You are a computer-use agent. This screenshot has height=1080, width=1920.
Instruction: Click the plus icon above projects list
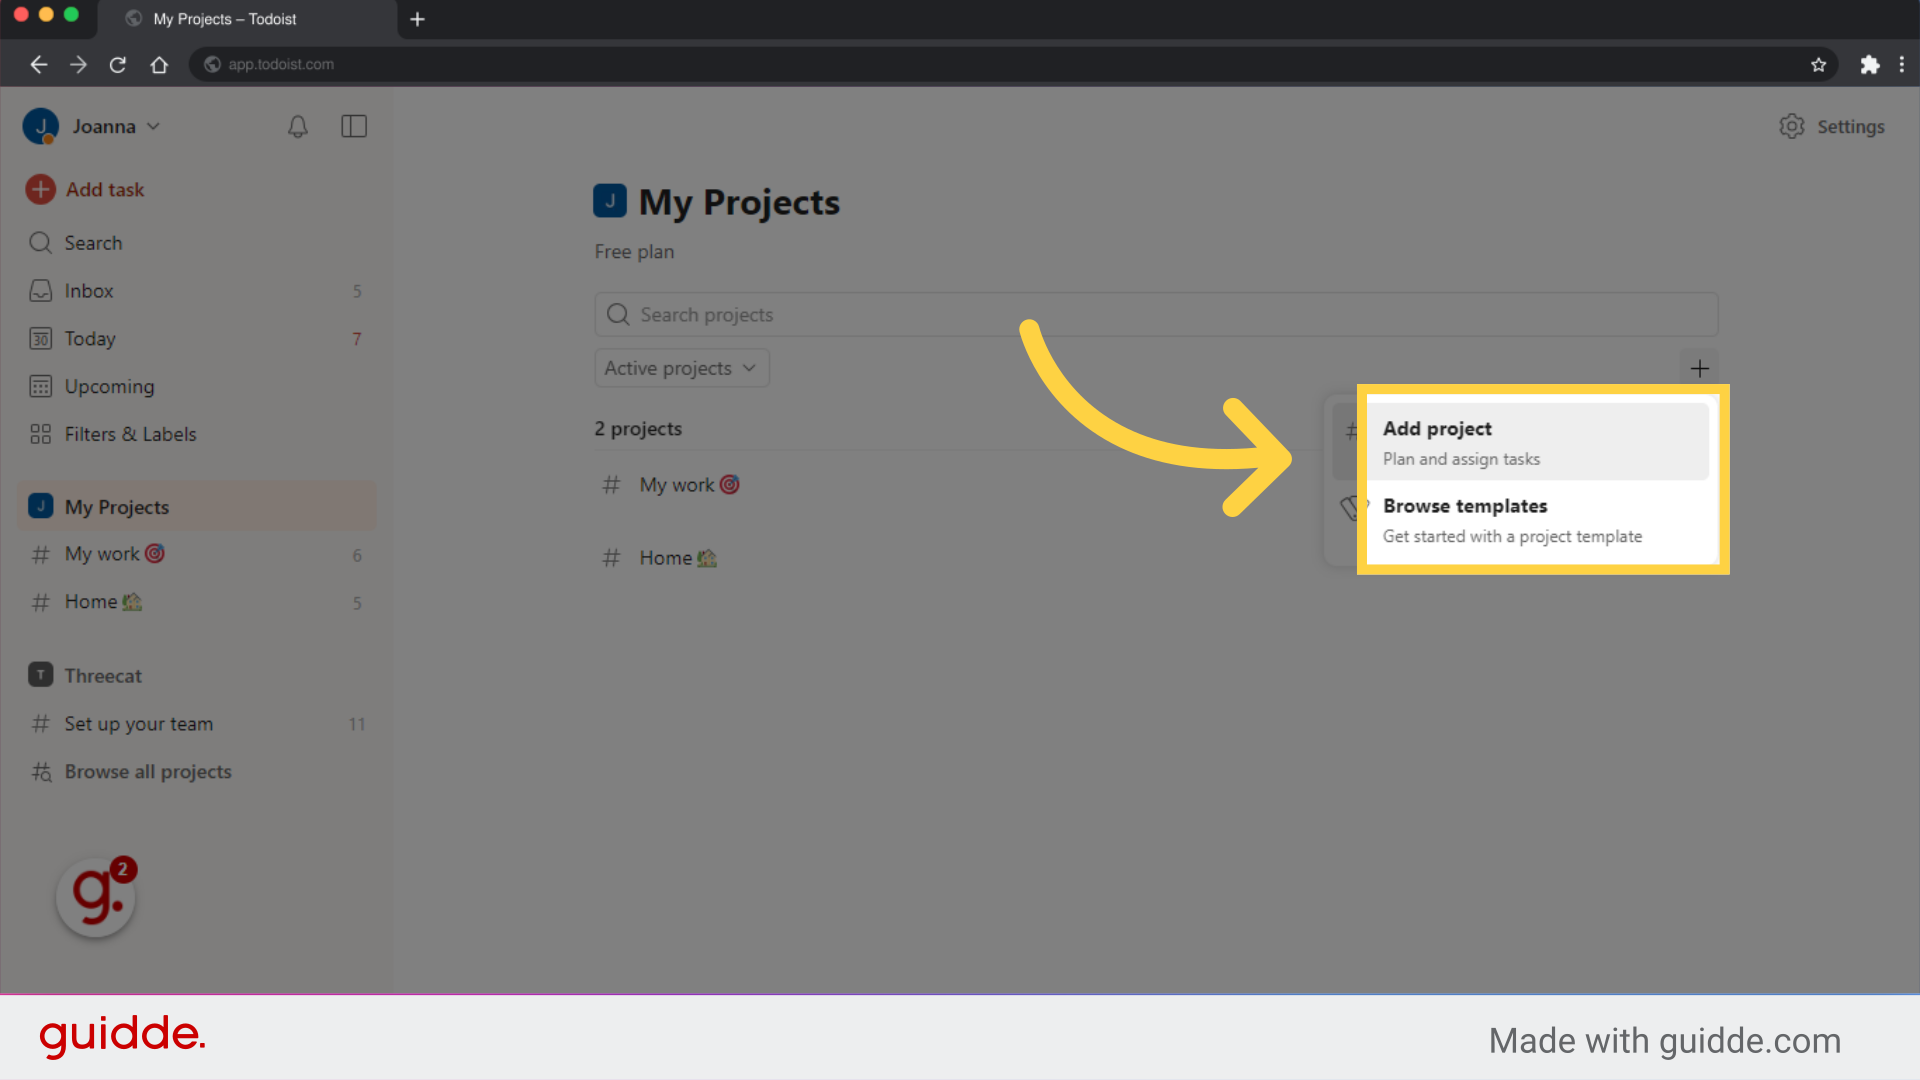1700,368
